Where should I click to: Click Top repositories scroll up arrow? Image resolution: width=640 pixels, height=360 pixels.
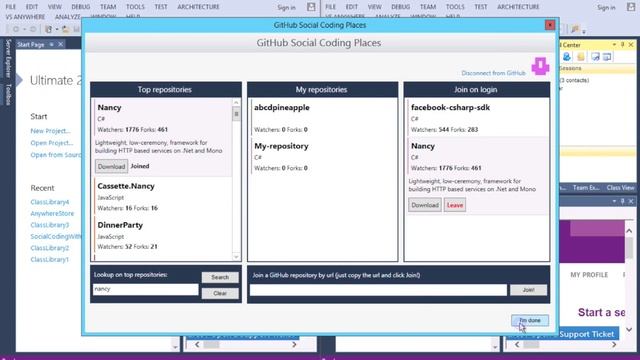236,102
